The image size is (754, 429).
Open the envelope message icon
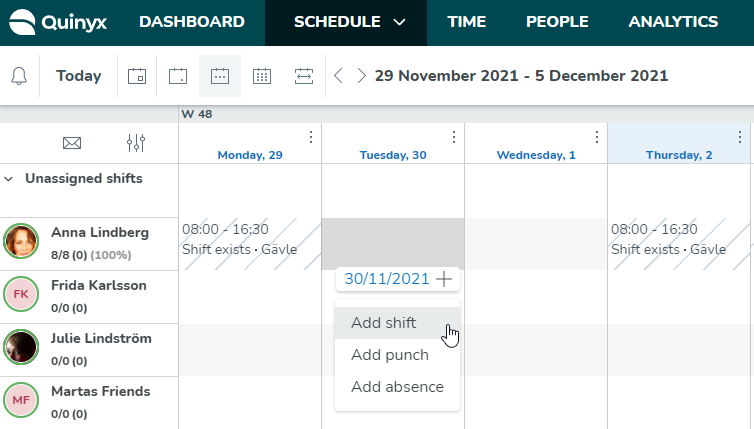click(72, 143)
